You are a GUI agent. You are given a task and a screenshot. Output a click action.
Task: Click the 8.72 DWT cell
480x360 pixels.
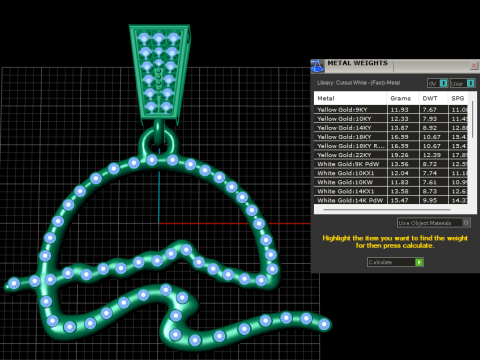[434, 164]
